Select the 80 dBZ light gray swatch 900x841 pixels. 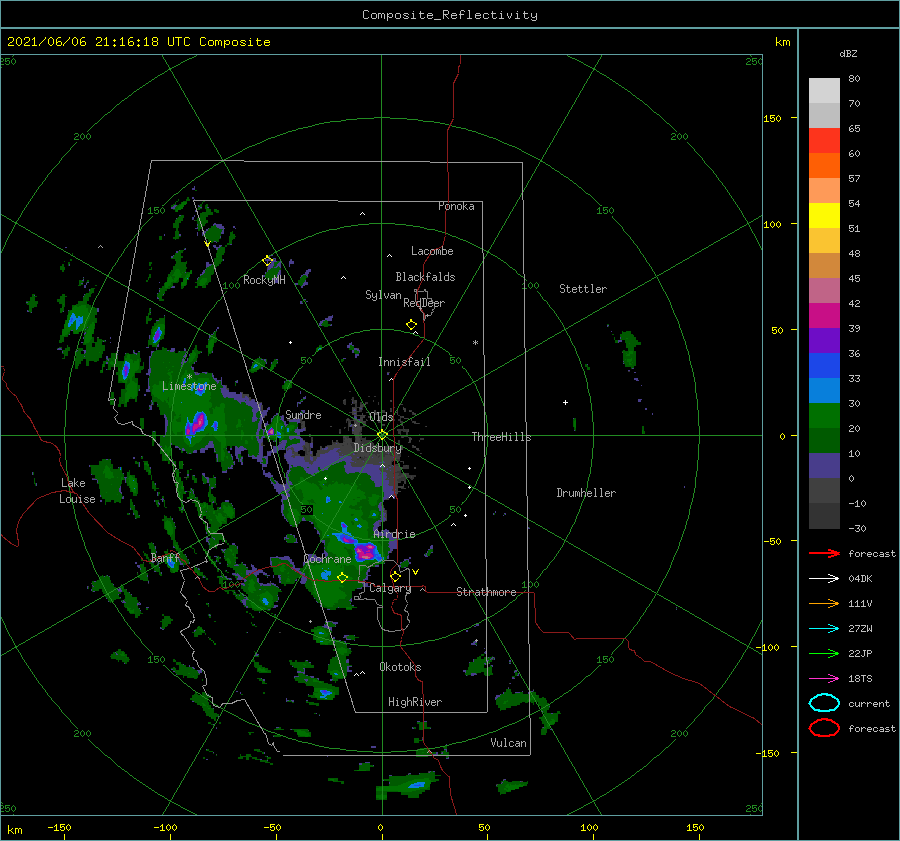(824, 91)
